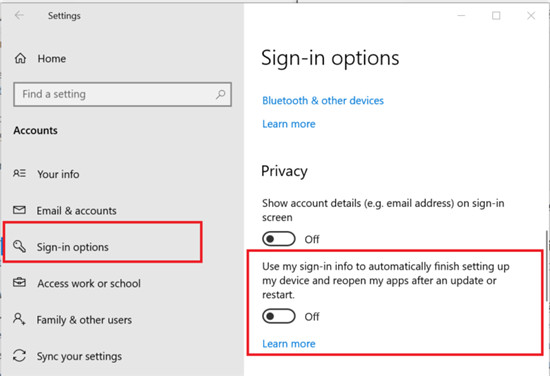Enable use my sign-in info after update
Screen dimensions: 550x376
pyautogui.click(x=279, y=316)
